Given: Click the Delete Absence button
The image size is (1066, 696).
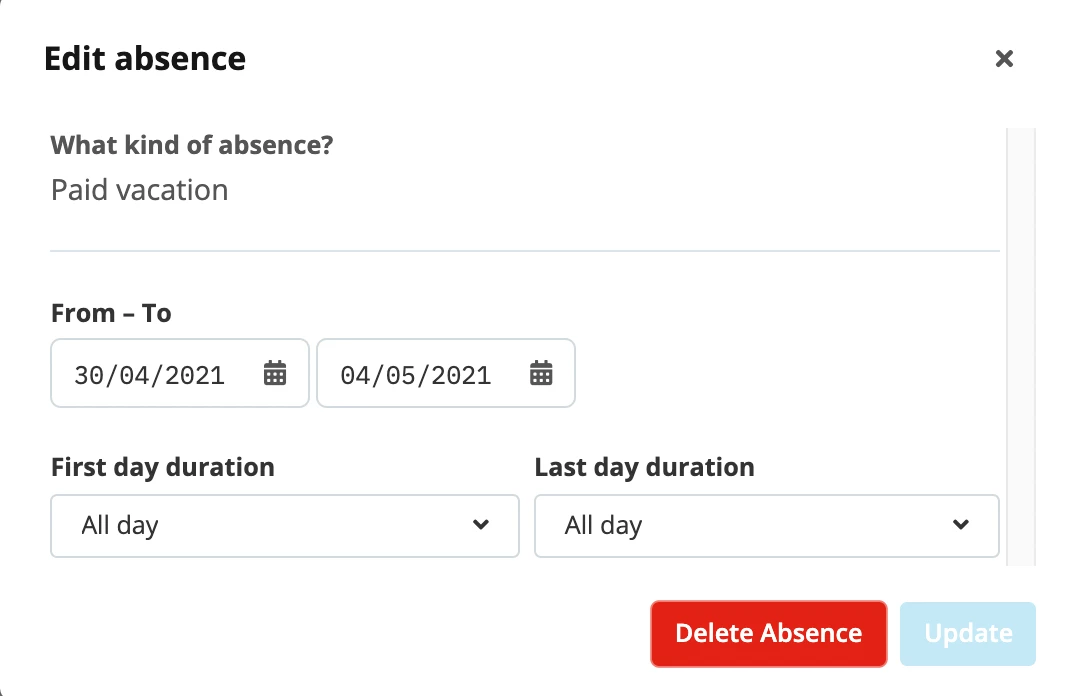Looking at the screenshot, I should [769, 633].
